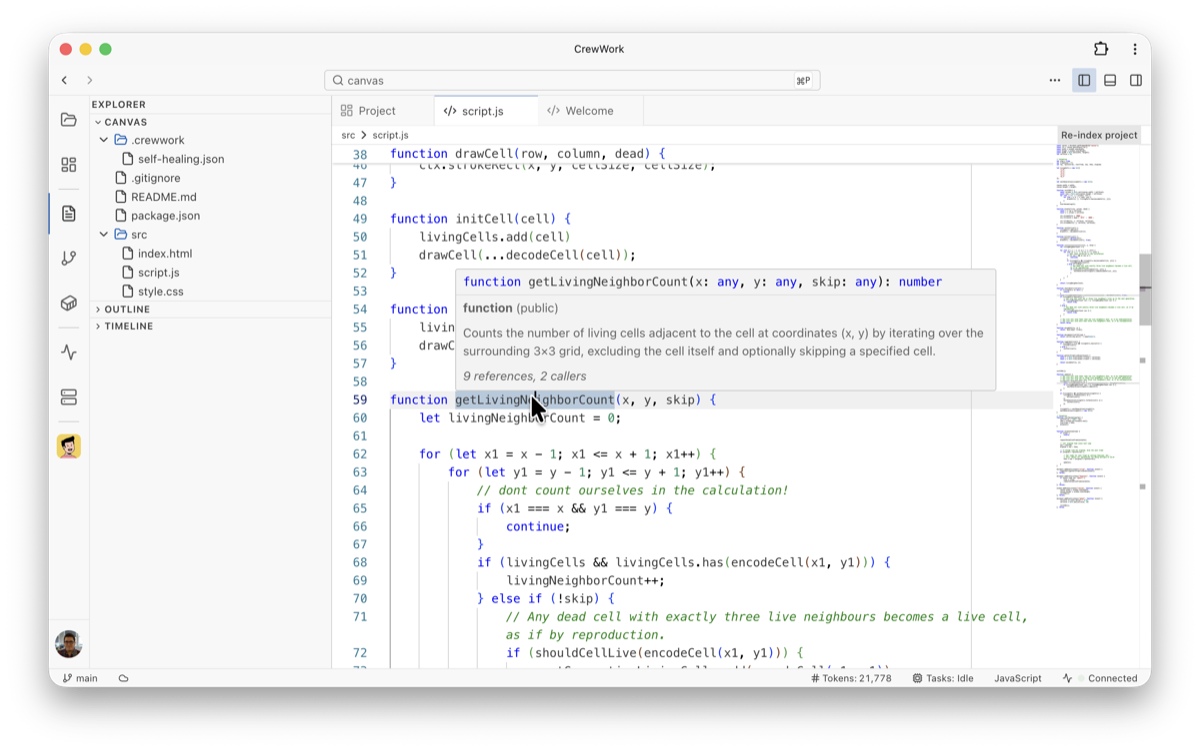Select the script.js editor tab
The height and width of the screenshot is (751, 1200).
[x=486, y=111]
